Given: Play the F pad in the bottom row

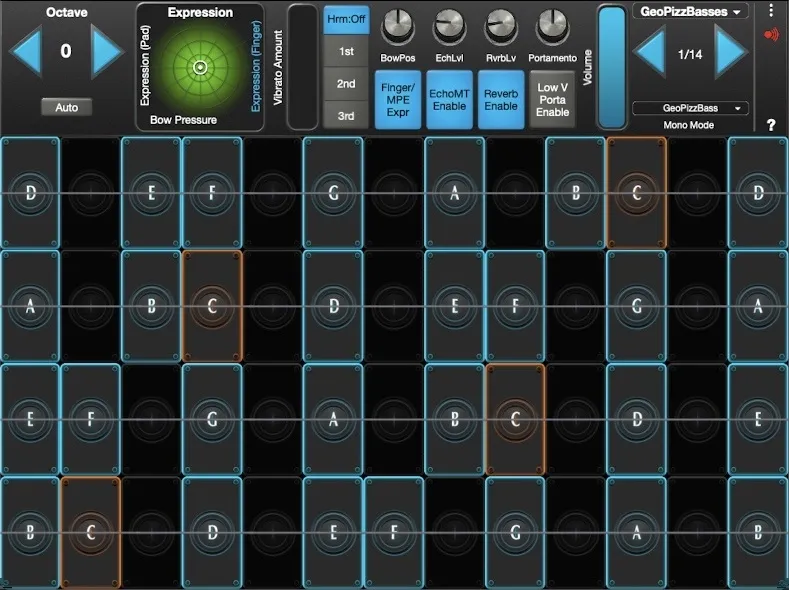Looking at the screenshot, I should coord(394,533).
